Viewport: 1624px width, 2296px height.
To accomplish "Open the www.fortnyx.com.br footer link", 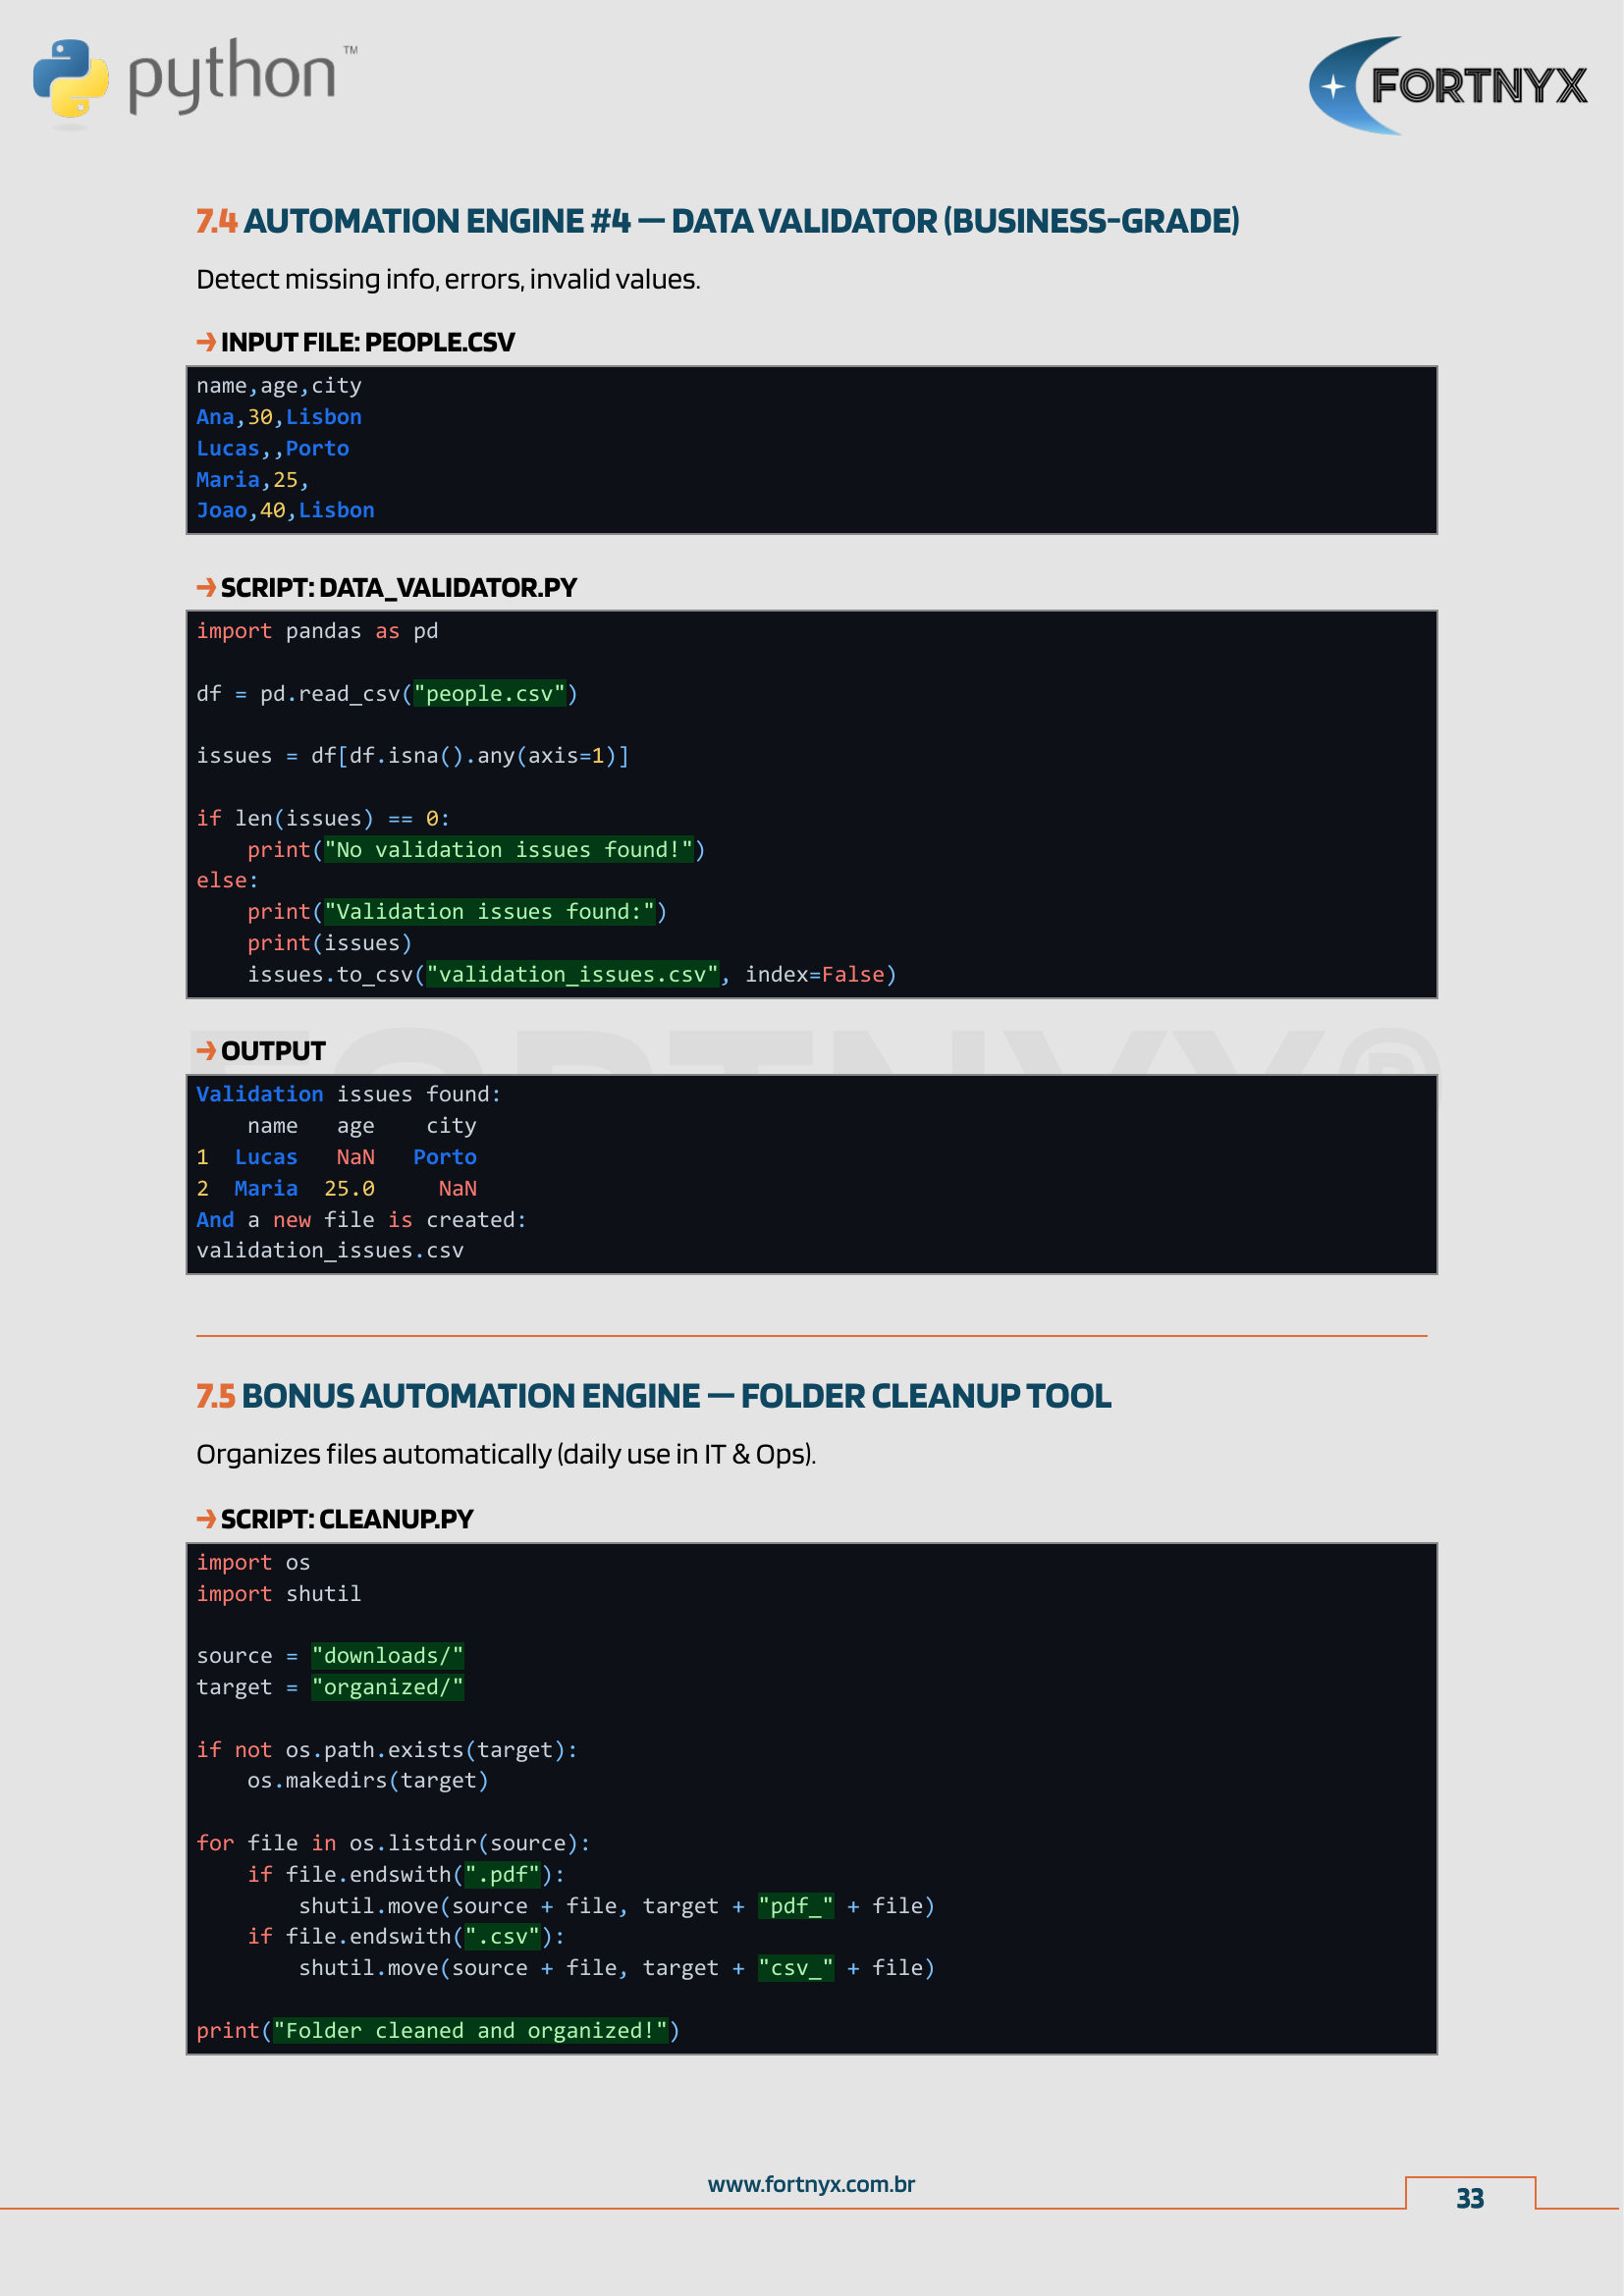I will click(811, 2184).
